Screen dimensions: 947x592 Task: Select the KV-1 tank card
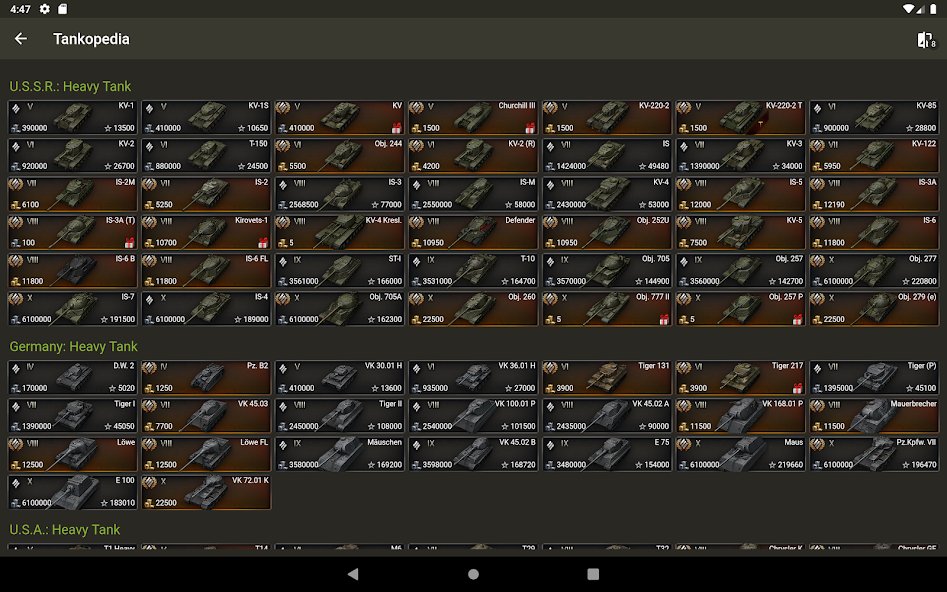point(72,116)
